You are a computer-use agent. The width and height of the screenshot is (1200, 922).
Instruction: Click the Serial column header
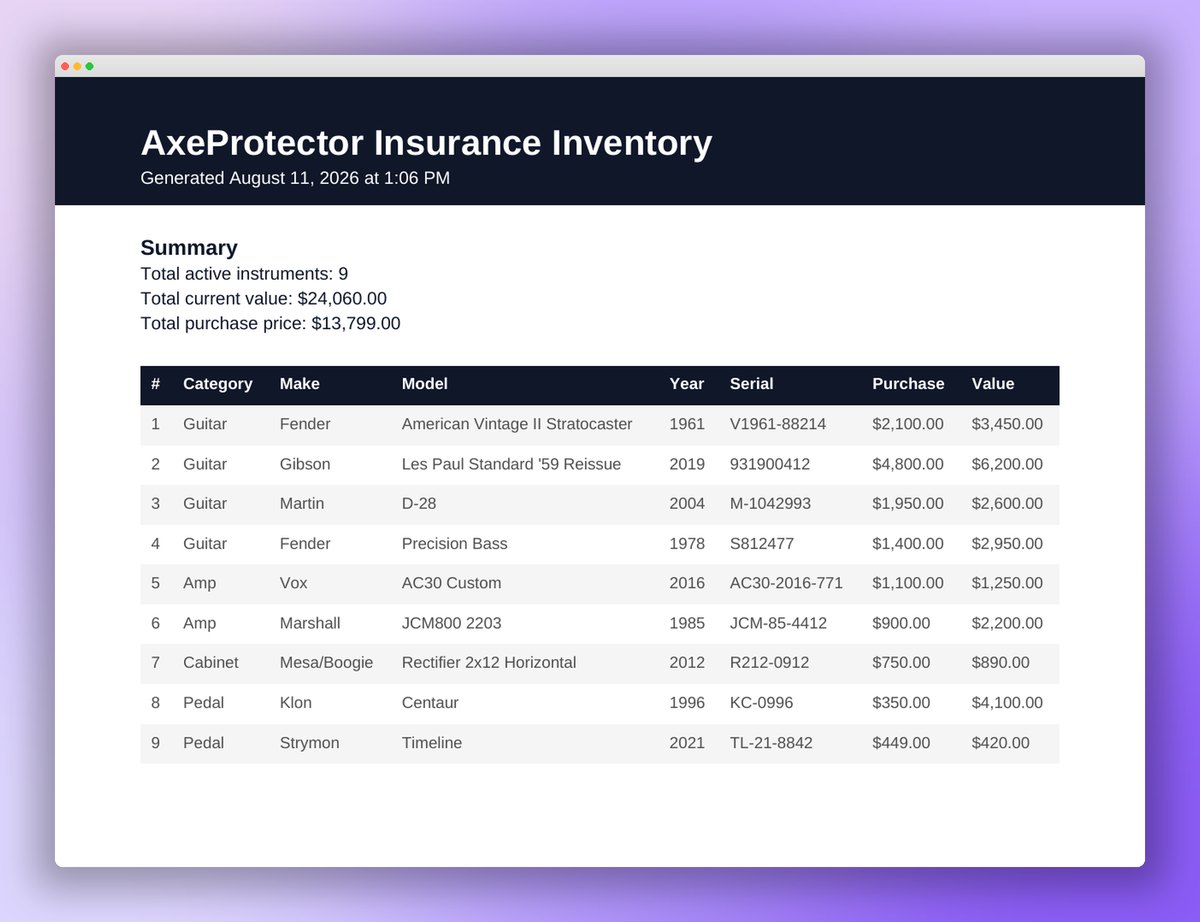pos(752,384)
